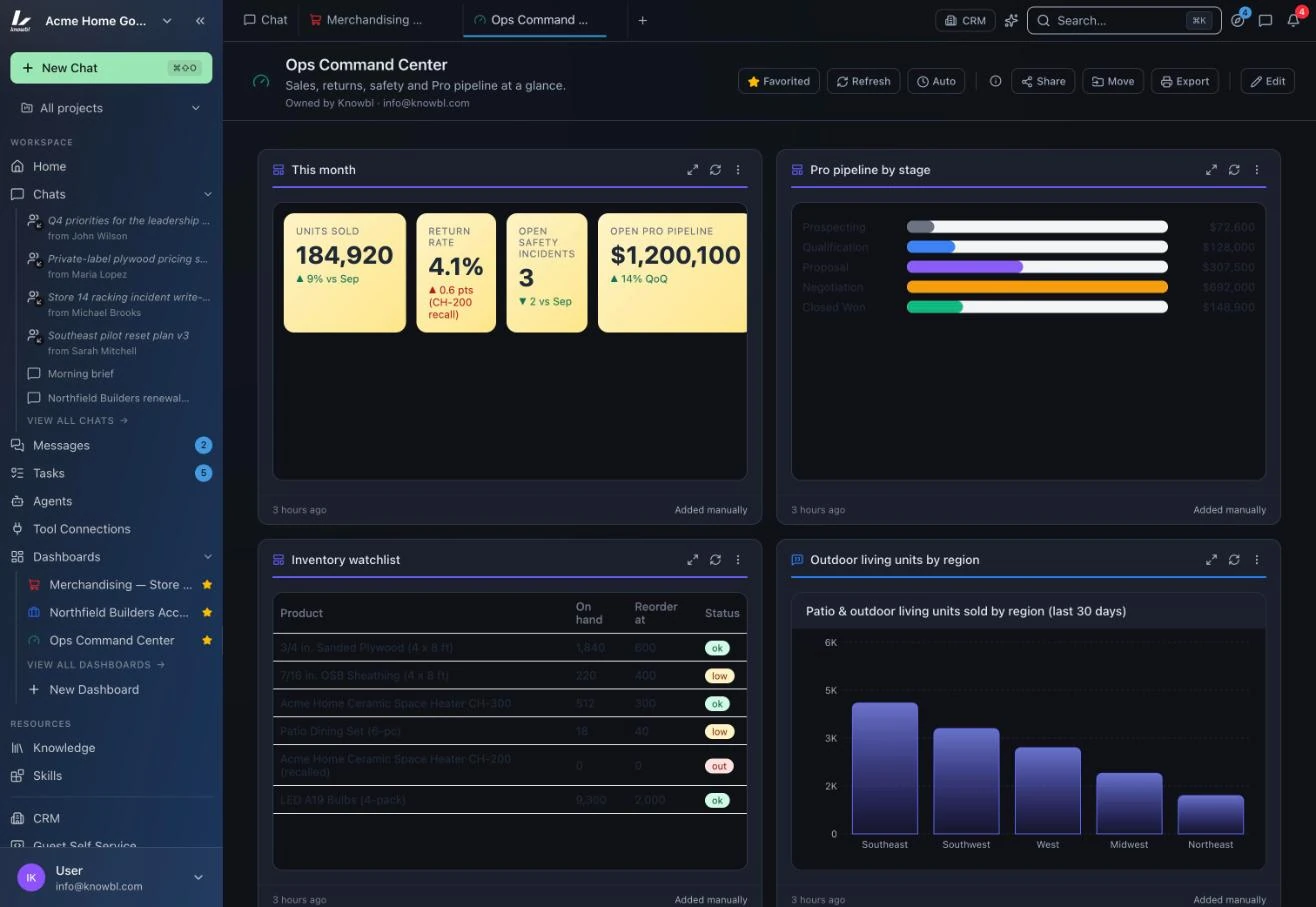Open Outdoor living units more options

point(1257,560)
